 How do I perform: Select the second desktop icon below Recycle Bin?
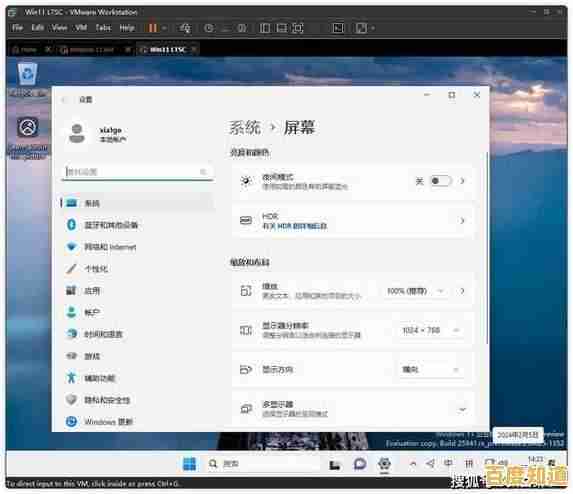[28, 138]
